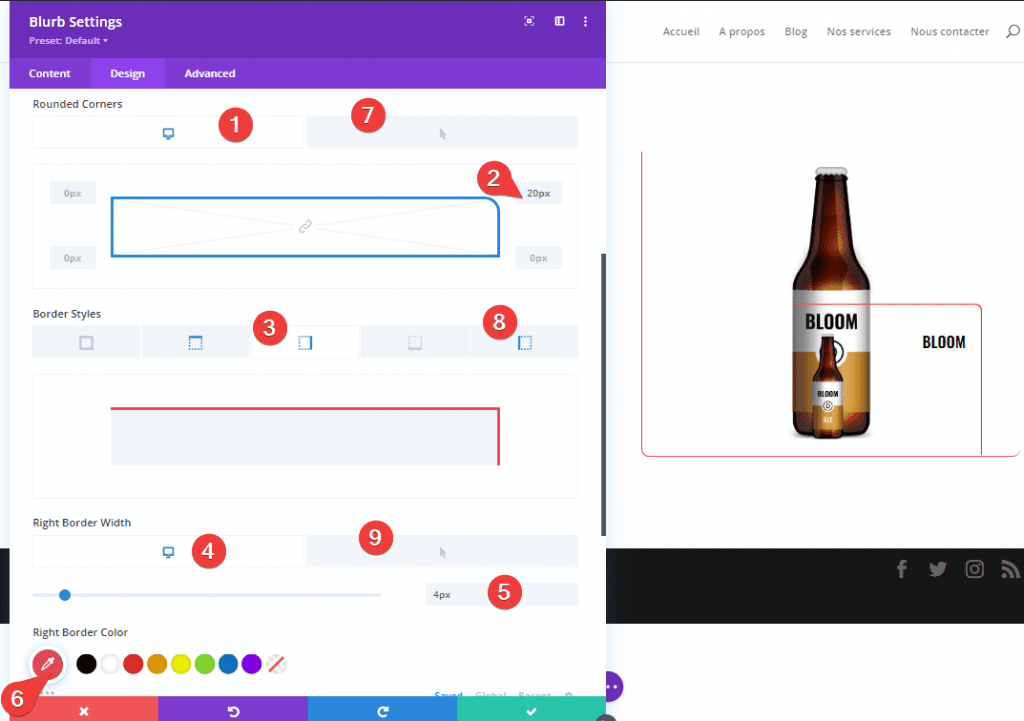This screenshot has height=721, width=1024.
Task: Undo the last change
Action: click(x=233, y=710)
